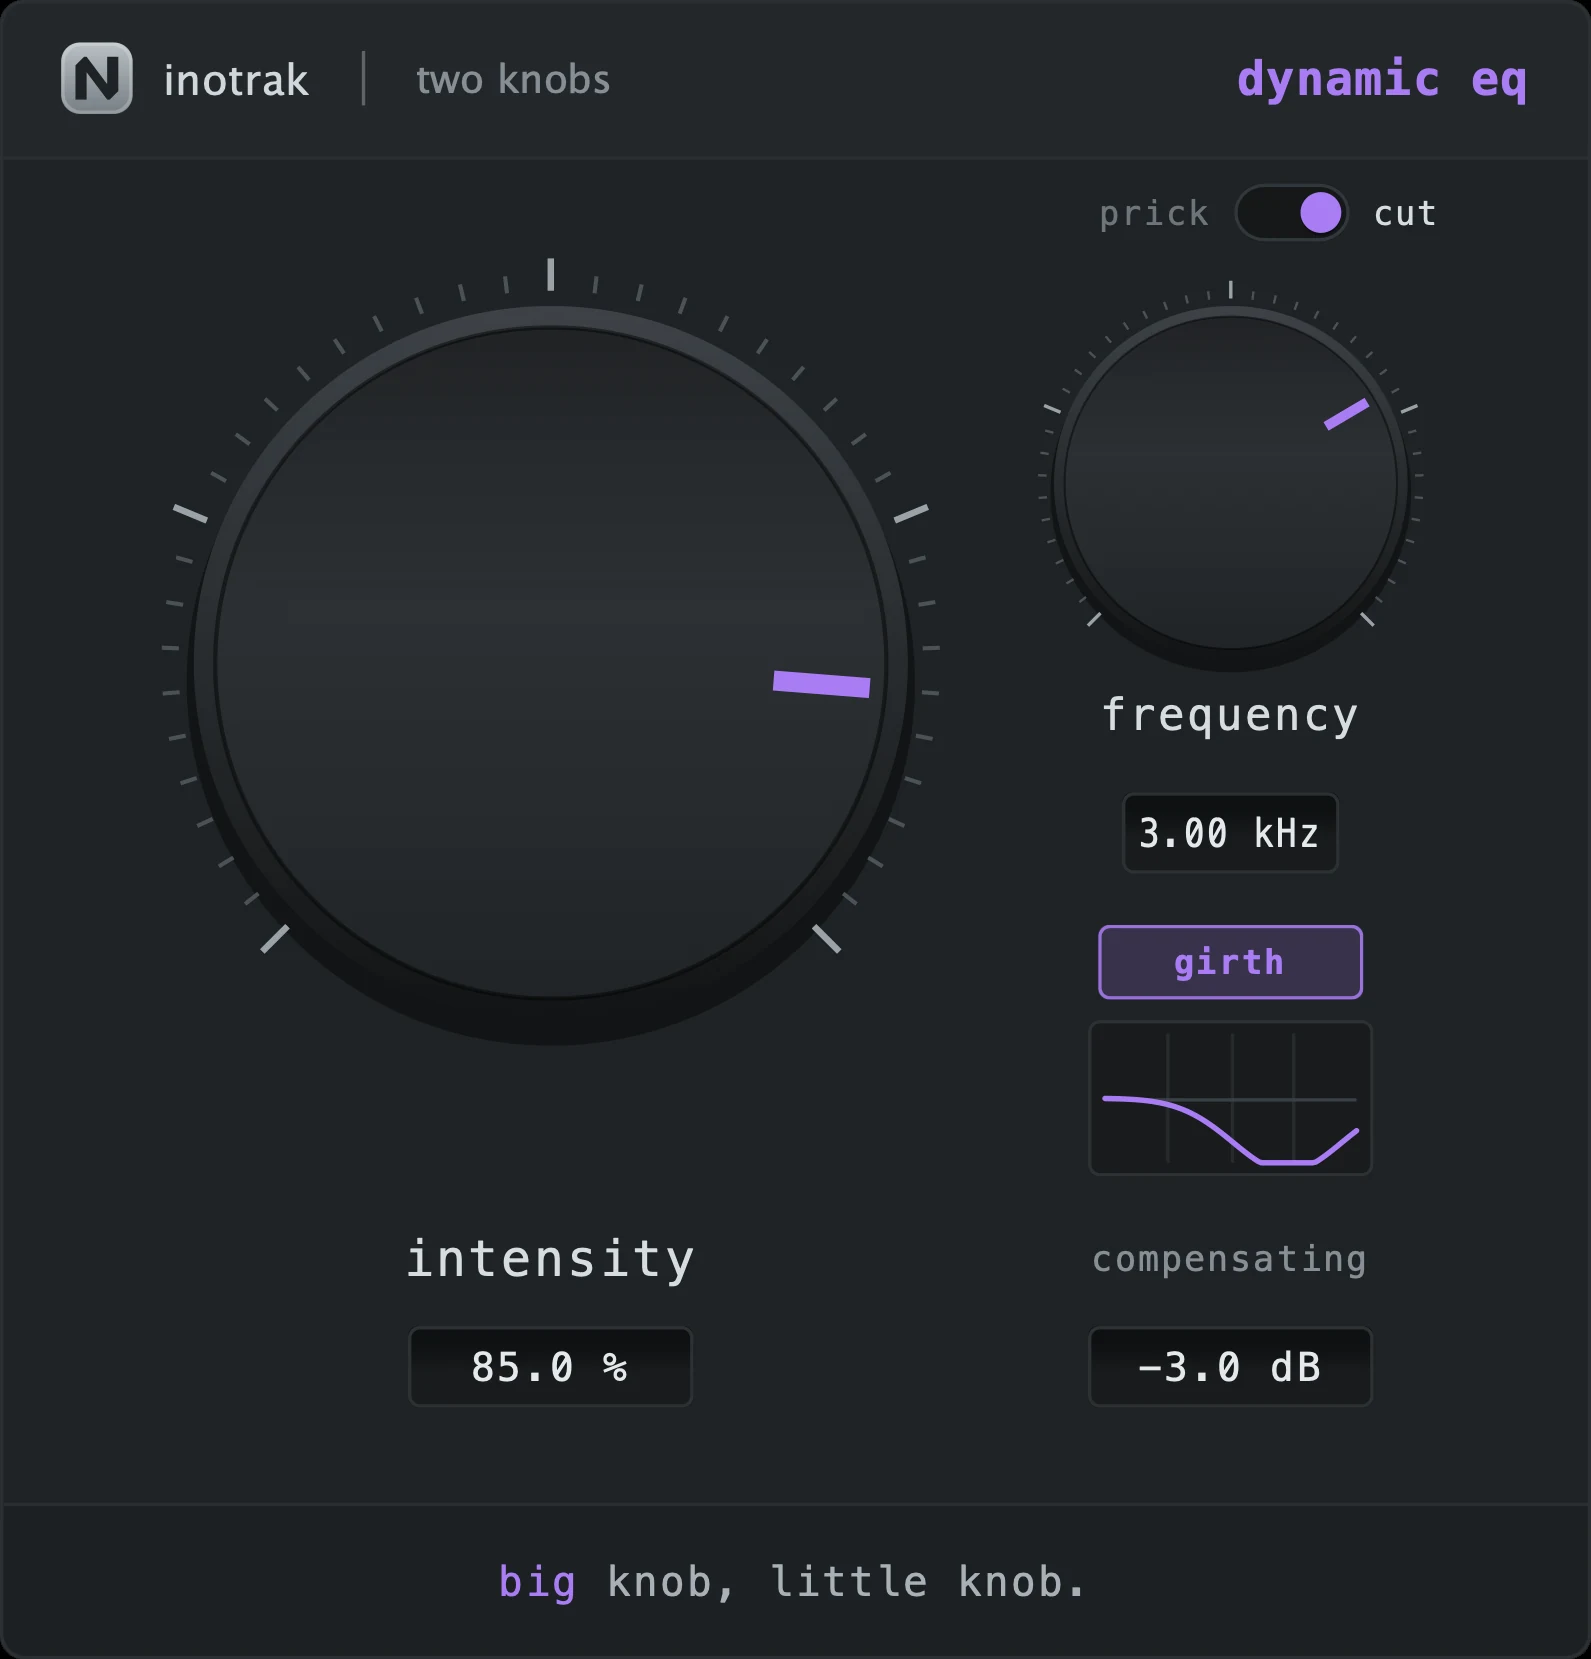This screenshot has height=1659, width=1591.
Task: Select the 'cut' mode label
Action: [1405, 213]
